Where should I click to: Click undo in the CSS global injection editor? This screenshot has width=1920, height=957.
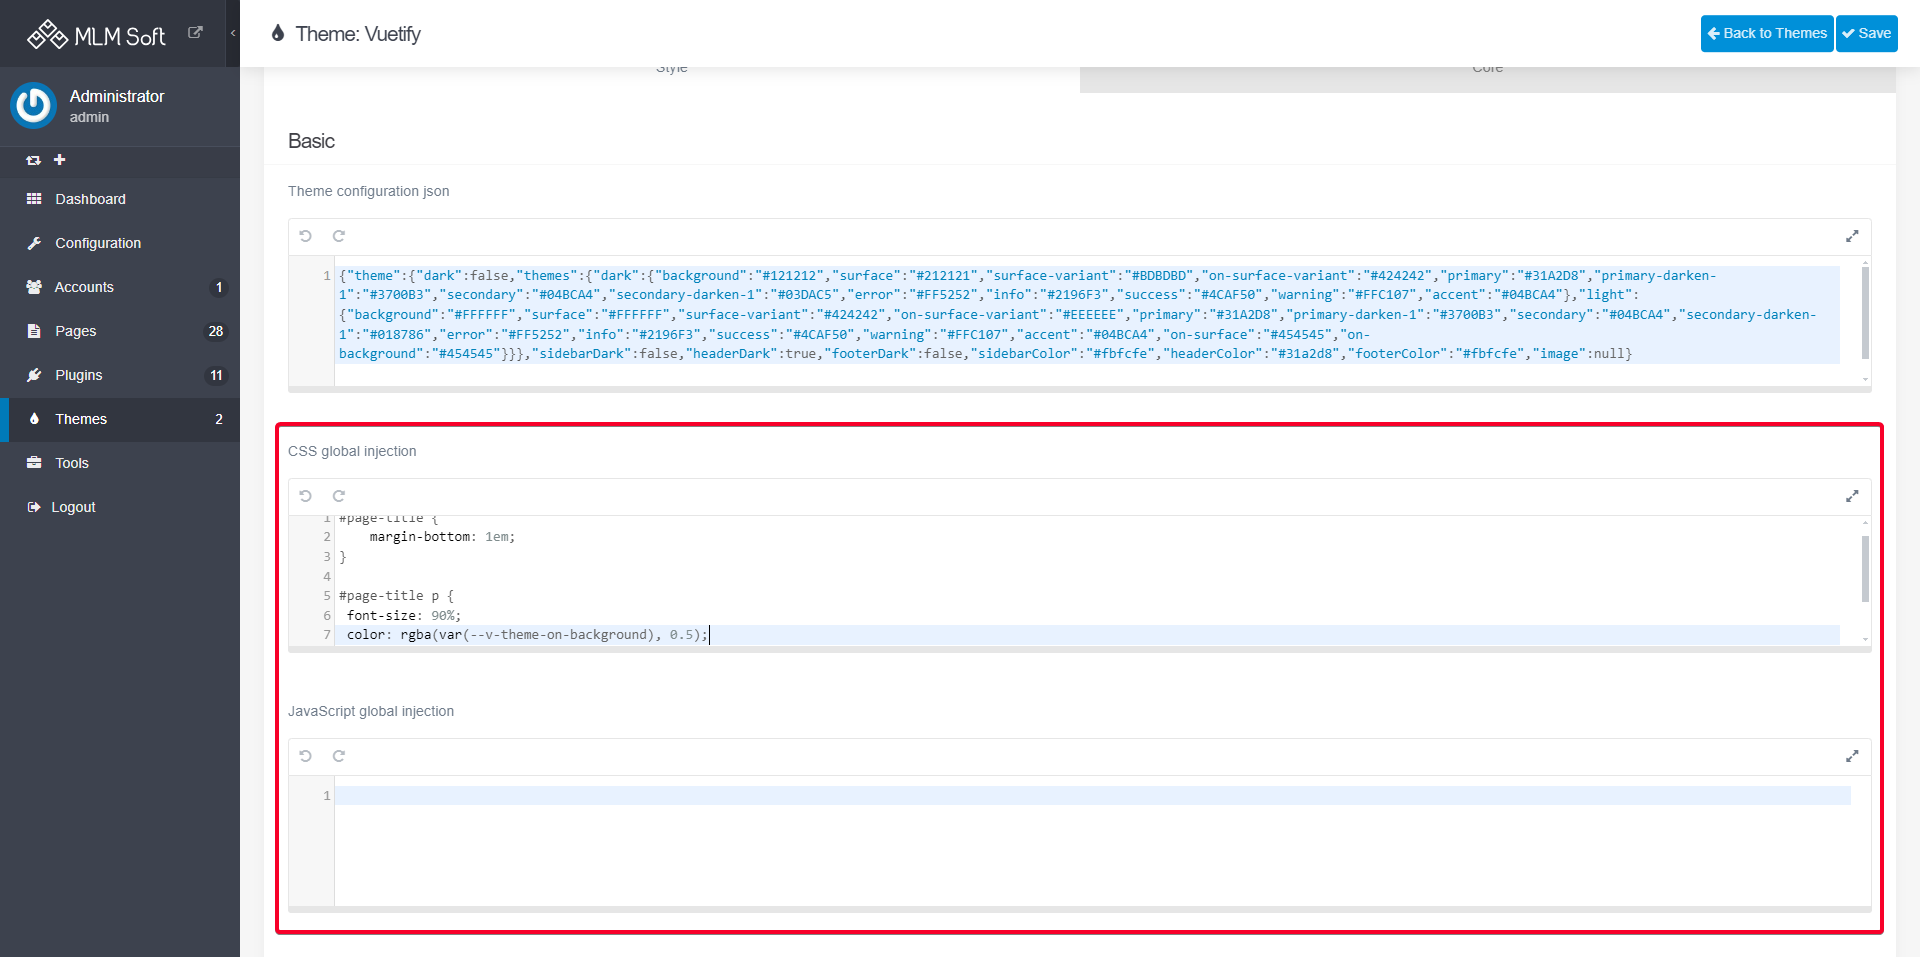(306, 496)
